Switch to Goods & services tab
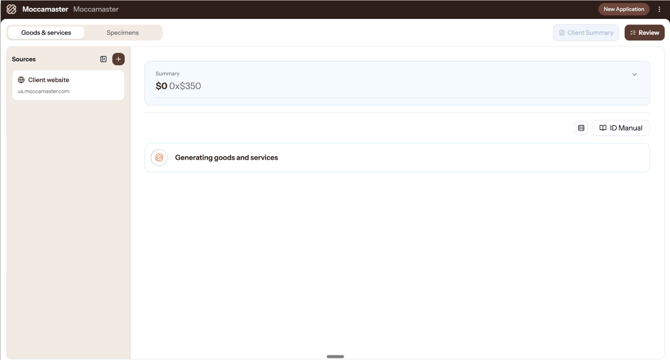Image resolution: width=670 pixels, height=360 pixels. tap(46, 32)
